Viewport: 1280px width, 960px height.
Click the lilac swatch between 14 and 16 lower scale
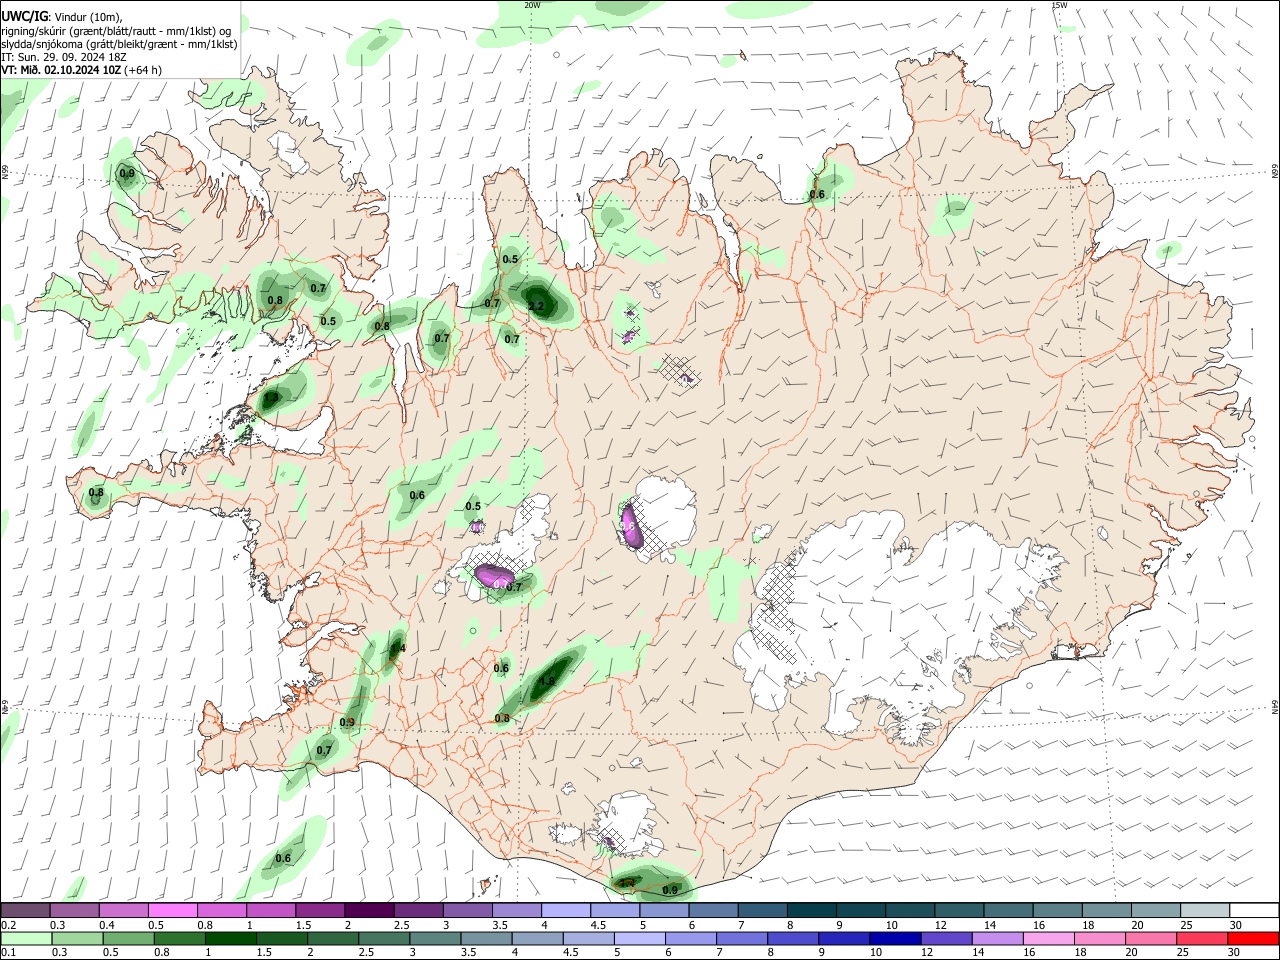coord(996,939)
